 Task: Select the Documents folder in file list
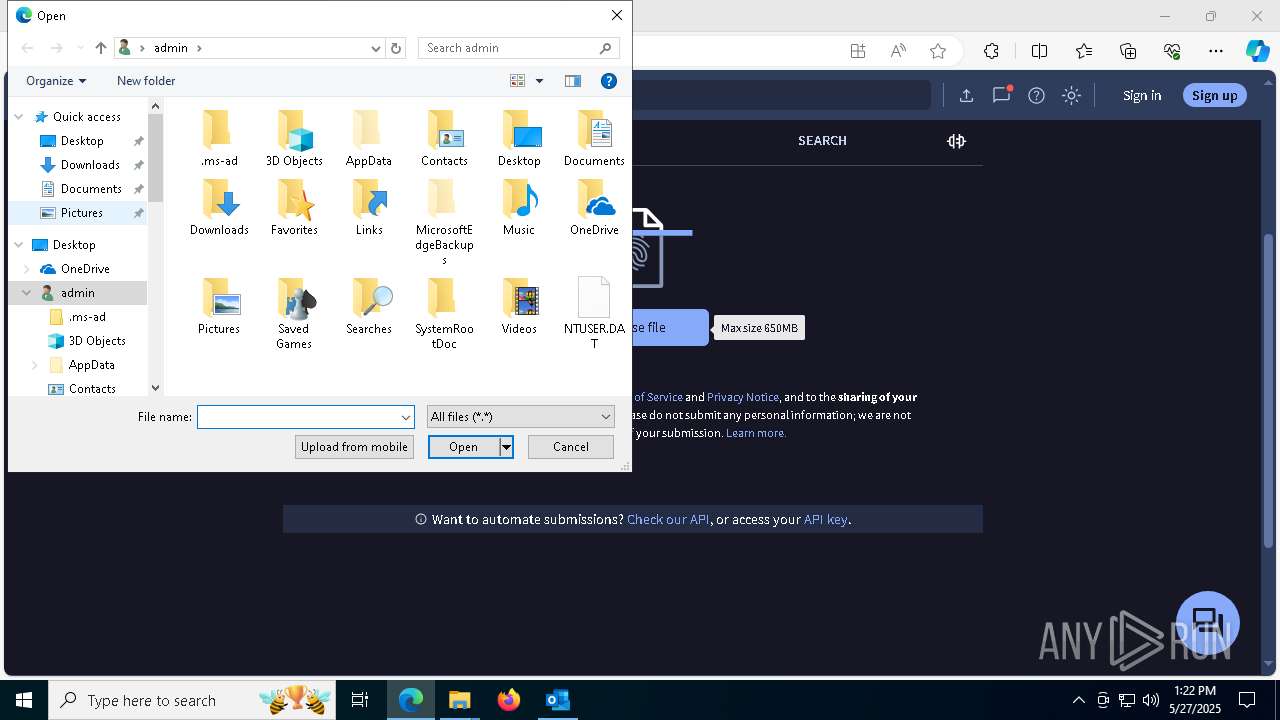tap(594, 138)
